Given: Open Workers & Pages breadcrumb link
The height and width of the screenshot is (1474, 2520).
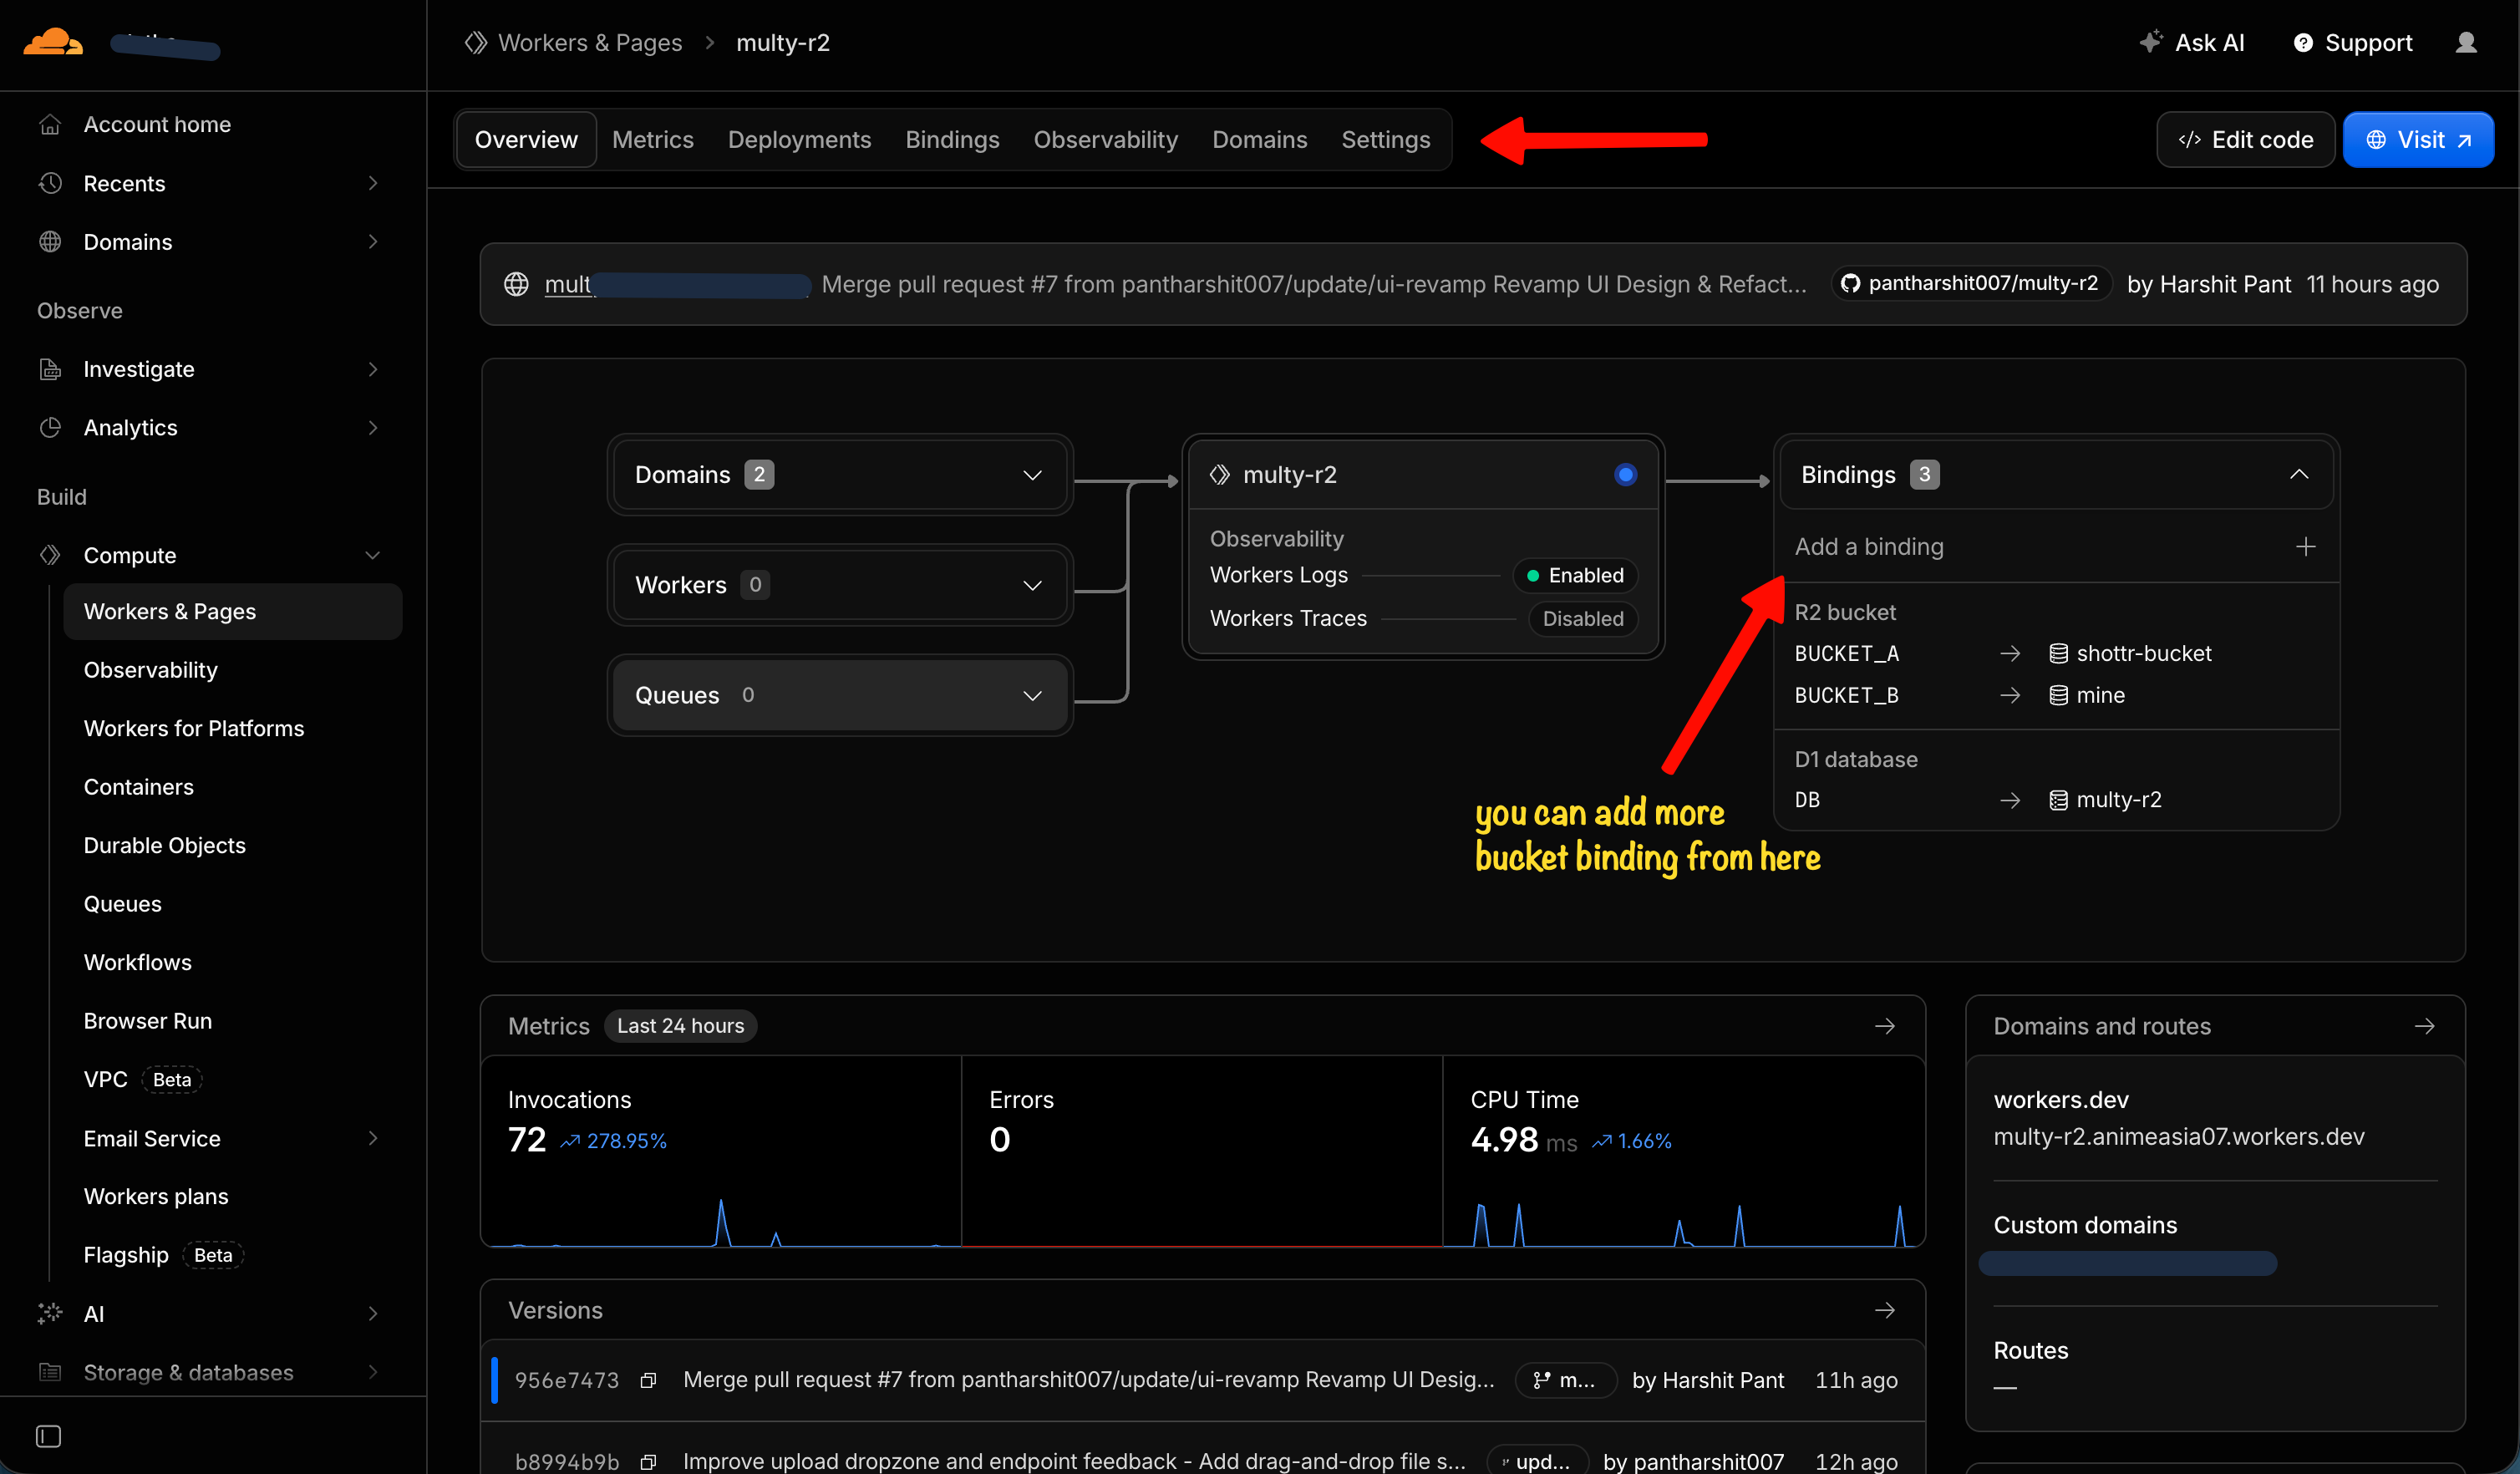Looking at the screenshot, I should (590, 43).
